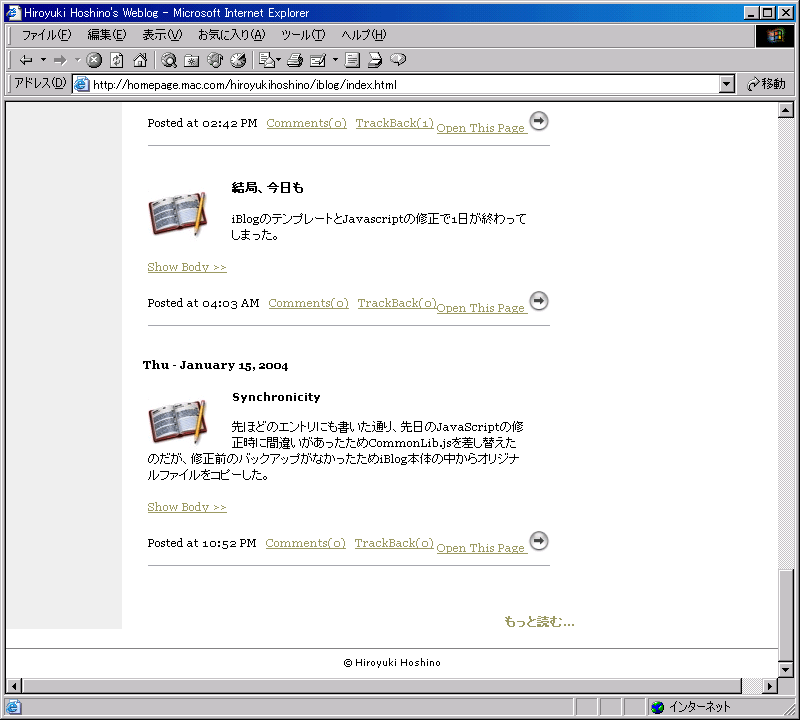
Task: Open Comments(0) for the 02:42 PM post
Action: [x=306, y=123]
